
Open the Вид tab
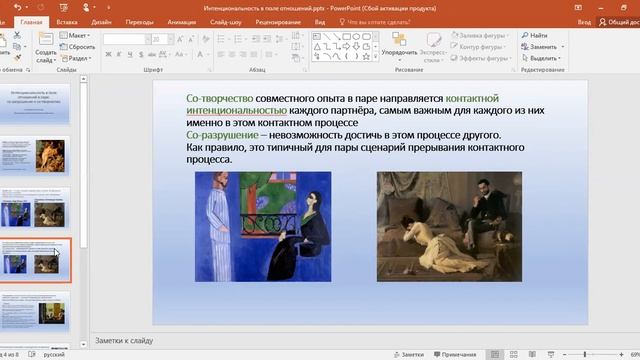(320, 22)
